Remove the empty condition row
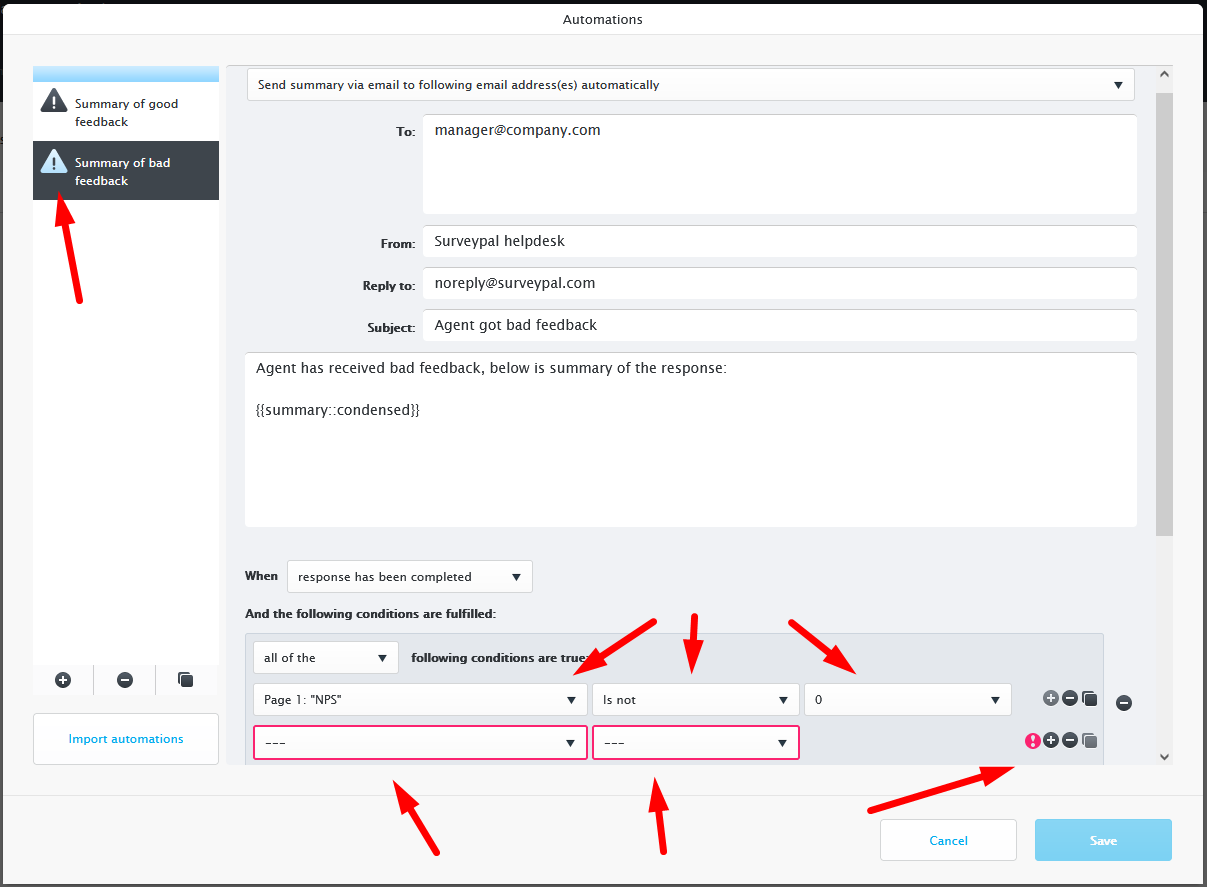The height and width of the screenshot is (887, 1207). 1070,741
